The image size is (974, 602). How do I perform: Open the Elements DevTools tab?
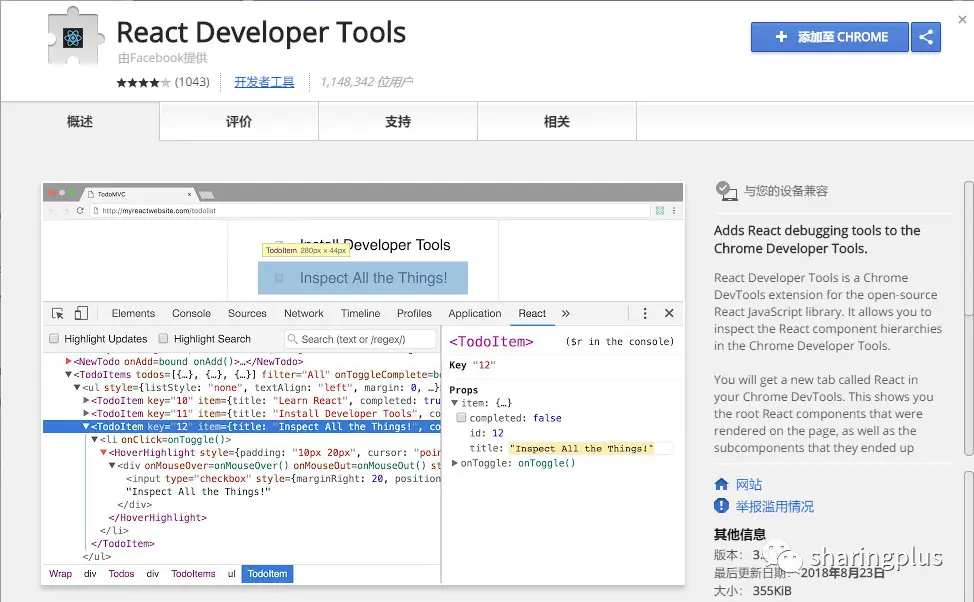tap(133, 313)
